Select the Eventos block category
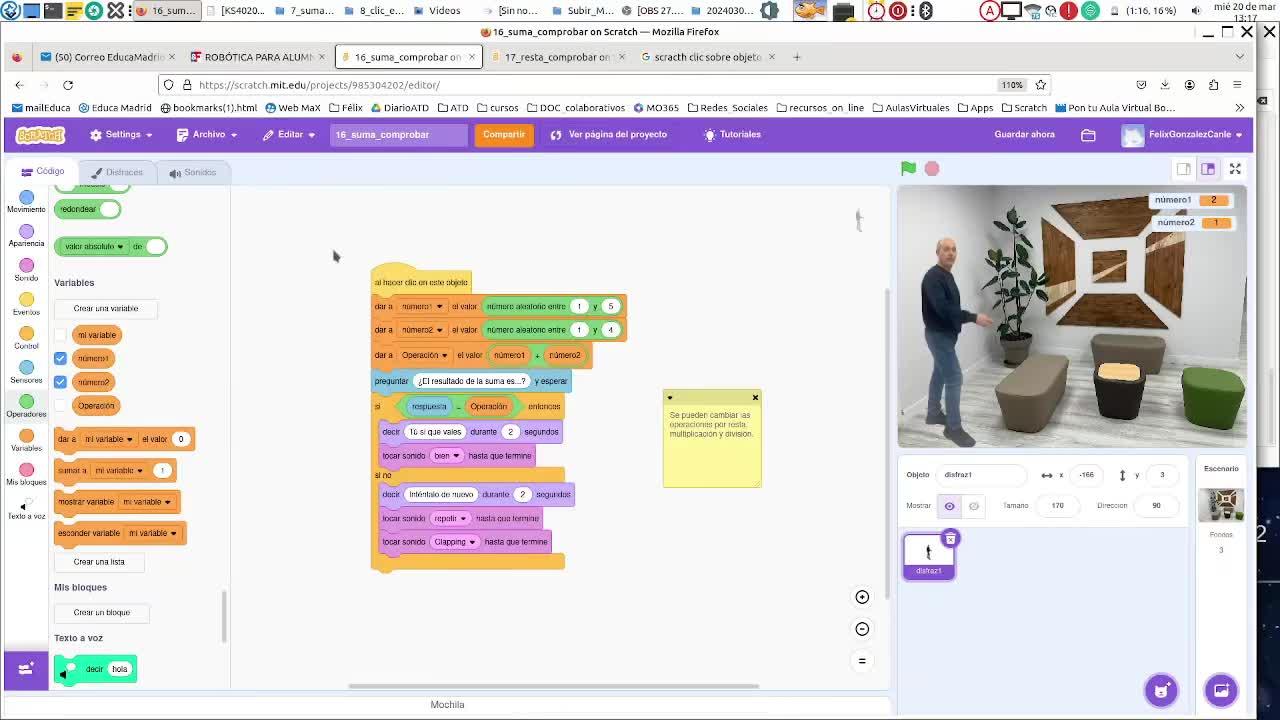 click(26, 304)
